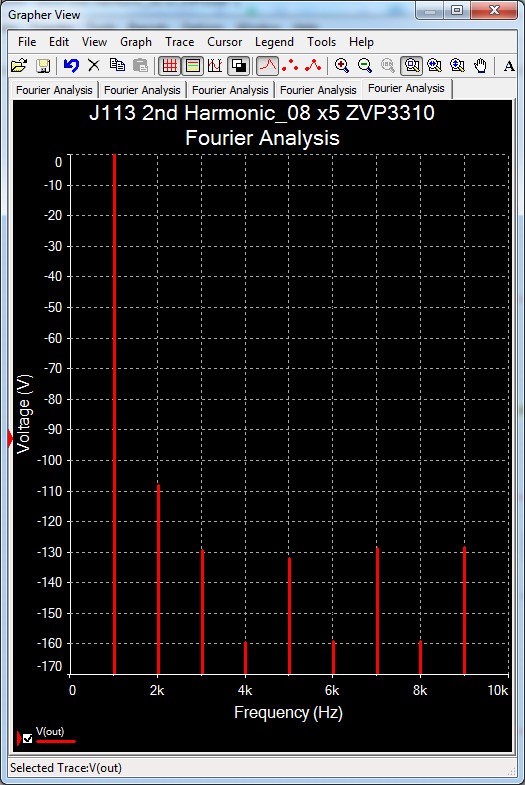525x785 pixels.
Task: Click the Open file folder icon
Action: click(19, 66)
